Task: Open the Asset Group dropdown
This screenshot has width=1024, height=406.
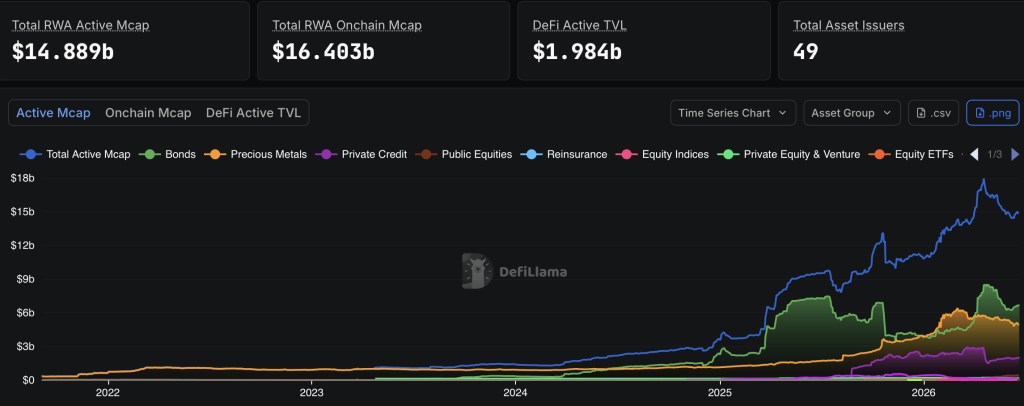Action: coord(852,113)
